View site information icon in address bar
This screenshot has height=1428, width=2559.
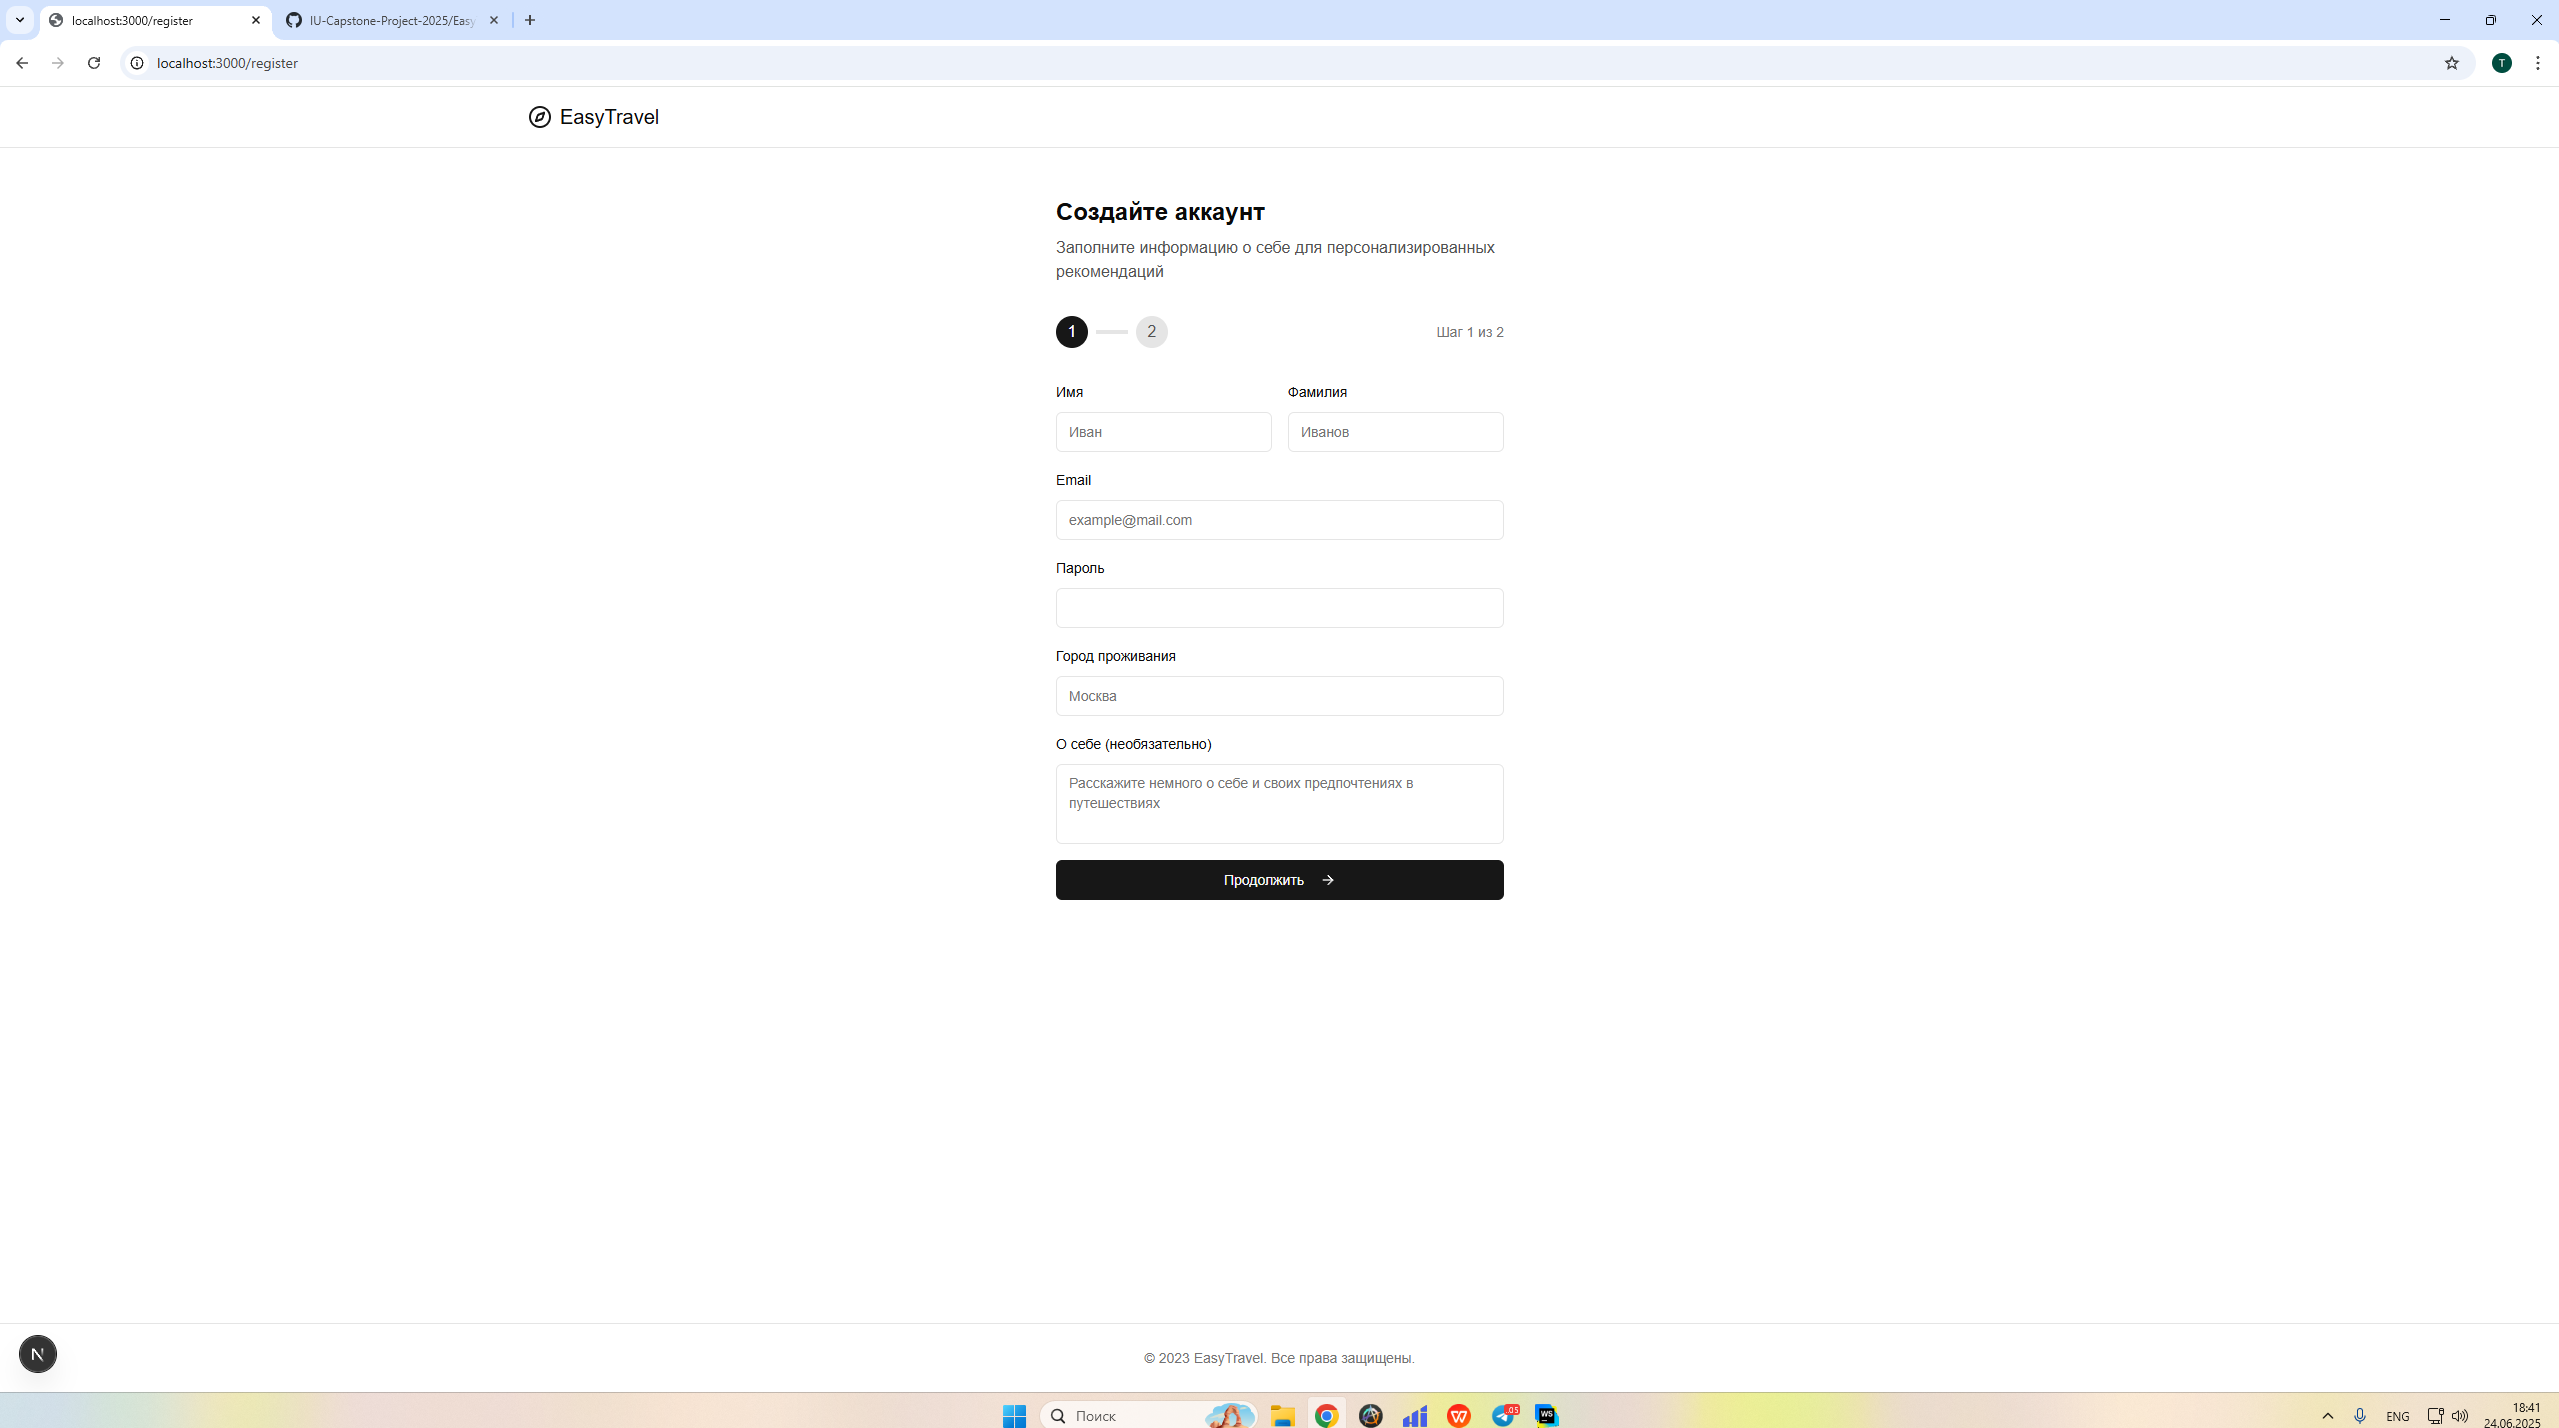click(x=137, y=63)
